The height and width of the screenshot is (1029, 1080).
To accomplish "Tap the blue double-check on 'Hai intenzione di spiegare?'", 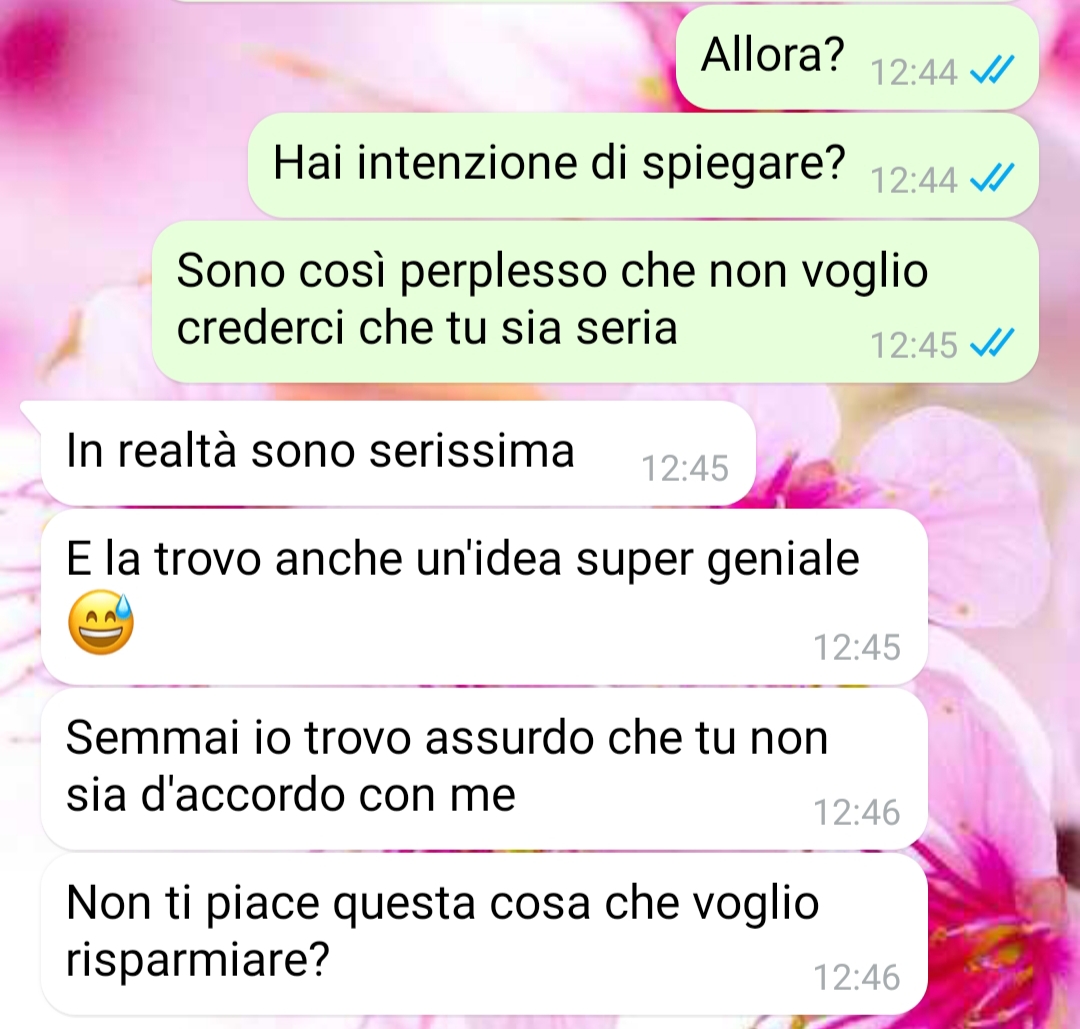I will click(992, 178).
